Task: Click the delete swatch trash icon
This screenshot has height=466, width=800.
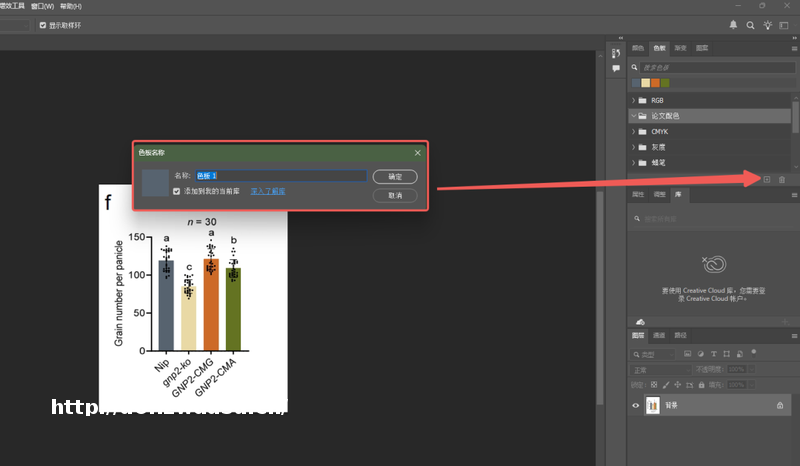Action: click(782, 179)
